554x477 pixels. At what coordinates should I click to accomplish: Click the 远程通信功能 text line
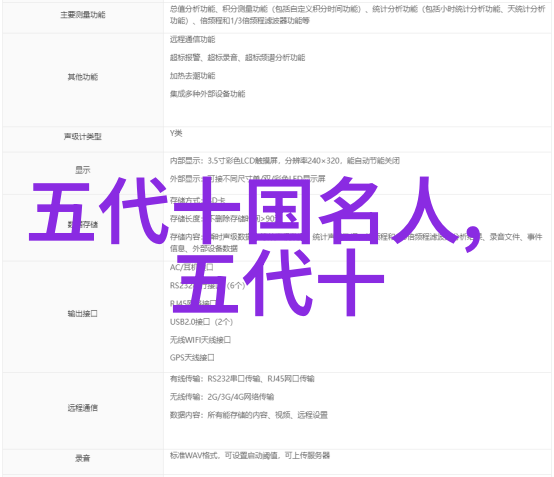[193, 39]
